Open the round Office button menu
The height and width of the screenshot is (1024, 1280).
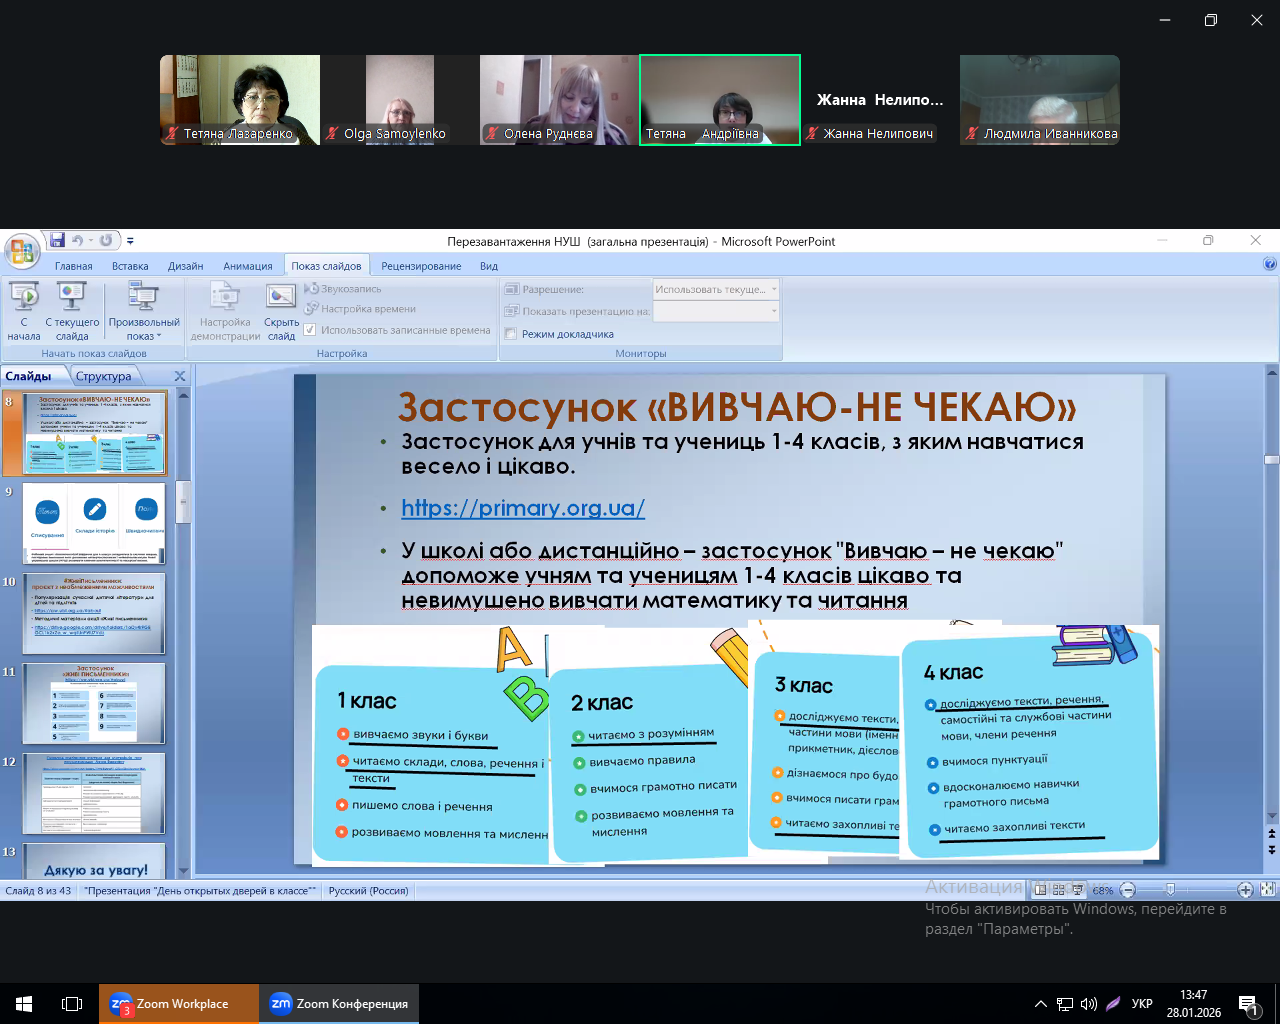tap(20, 249)
